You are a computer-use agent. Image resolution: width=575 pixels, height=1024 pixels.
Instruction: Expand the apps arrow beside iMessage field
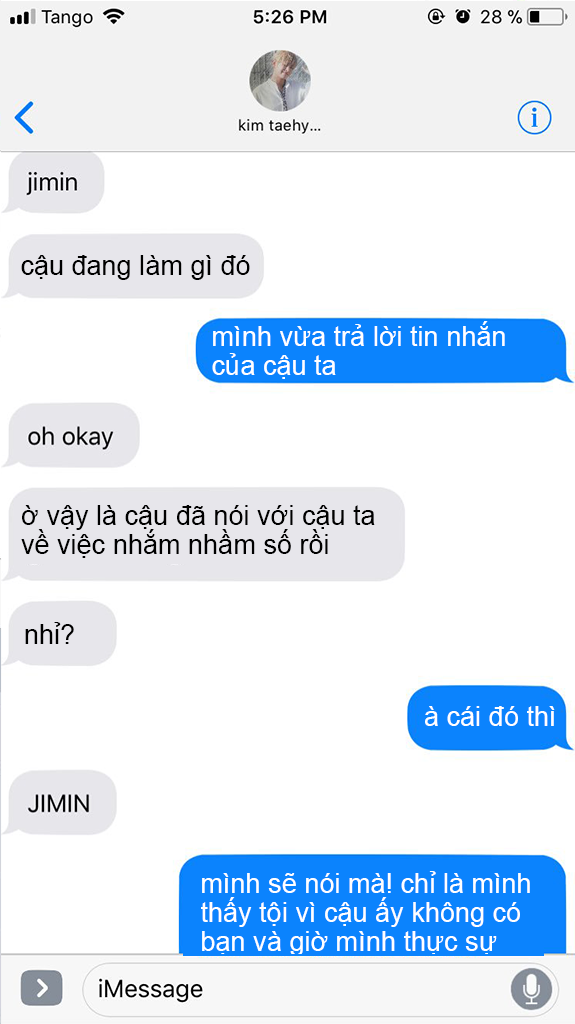(41, 988)
